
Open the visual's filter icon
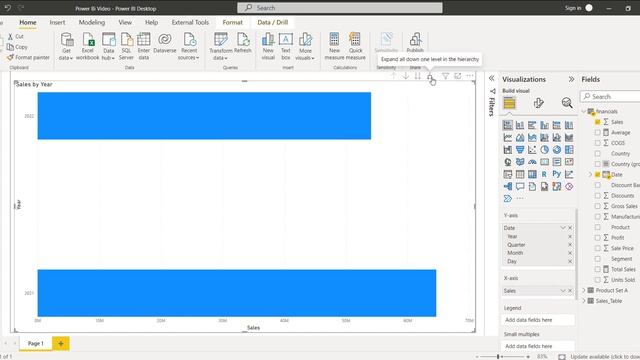(445, 76)
